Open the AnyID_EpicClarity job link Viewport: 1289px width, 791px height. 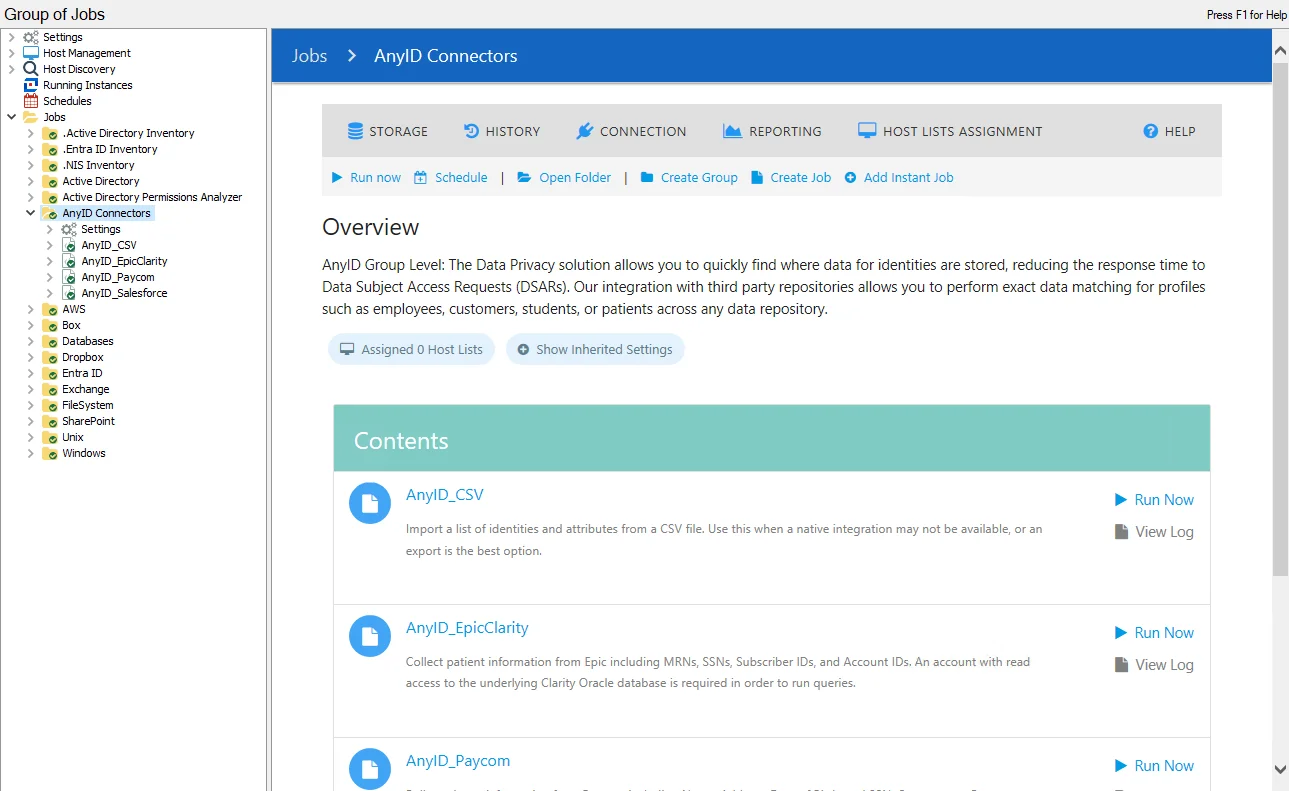[x=467, y=628]
